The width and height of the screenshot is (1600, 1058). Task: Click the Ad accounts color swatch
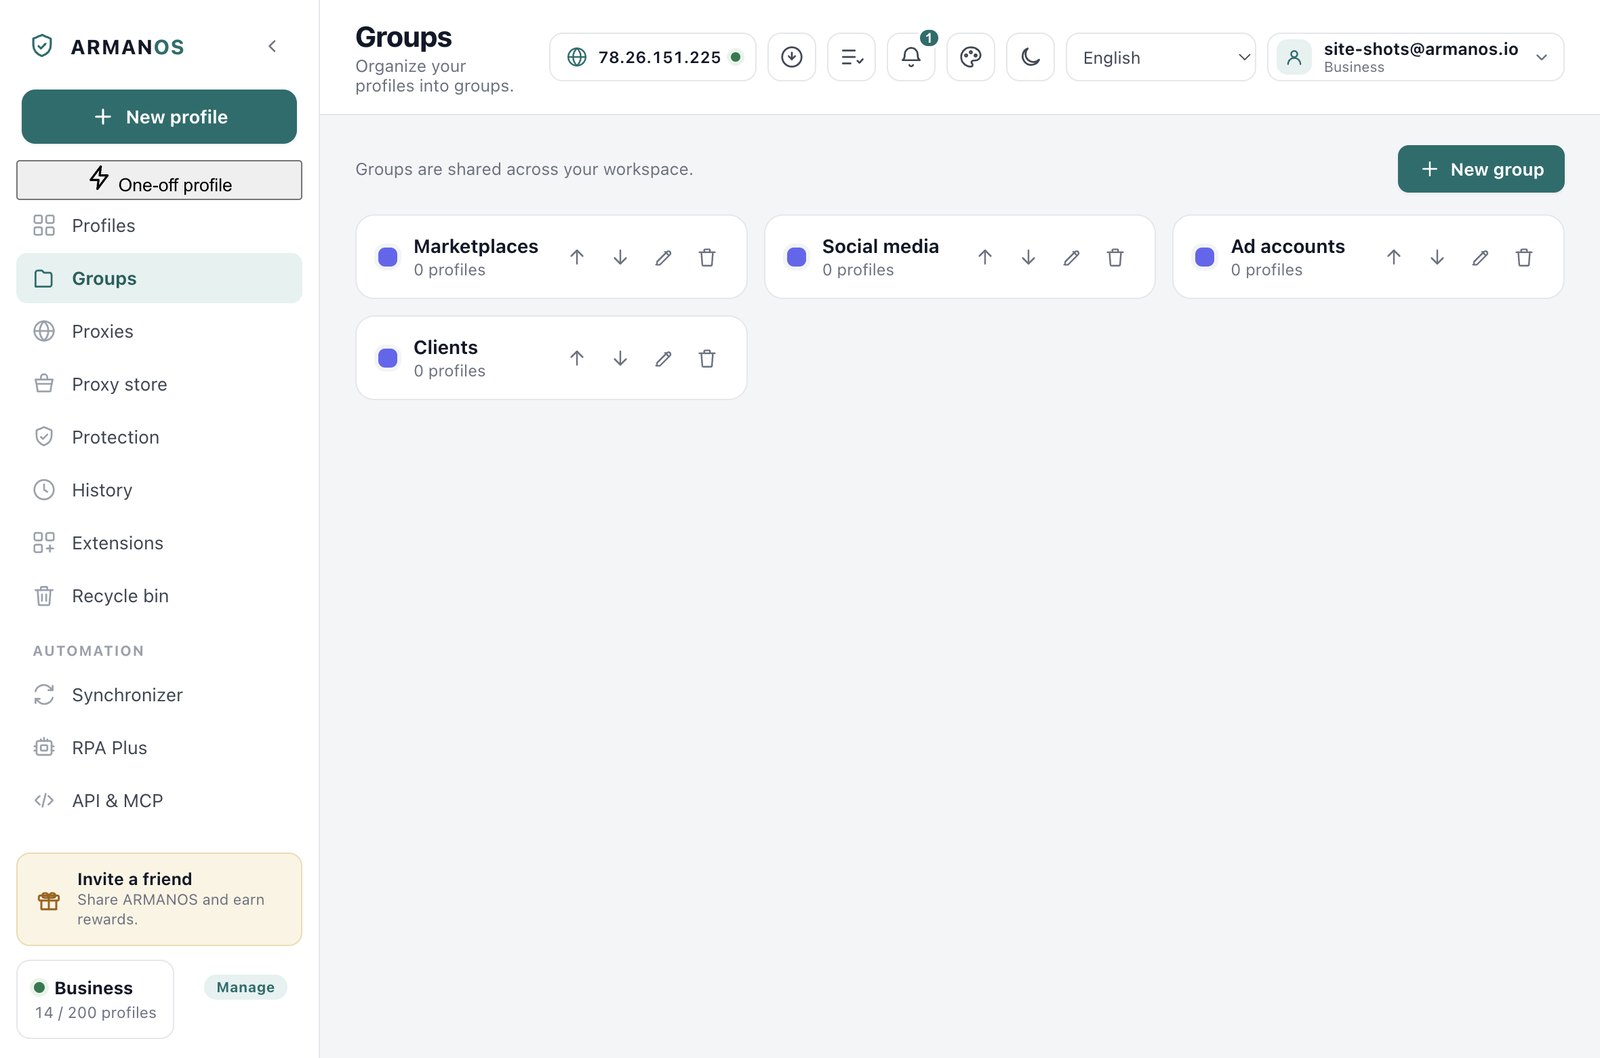1205,257
